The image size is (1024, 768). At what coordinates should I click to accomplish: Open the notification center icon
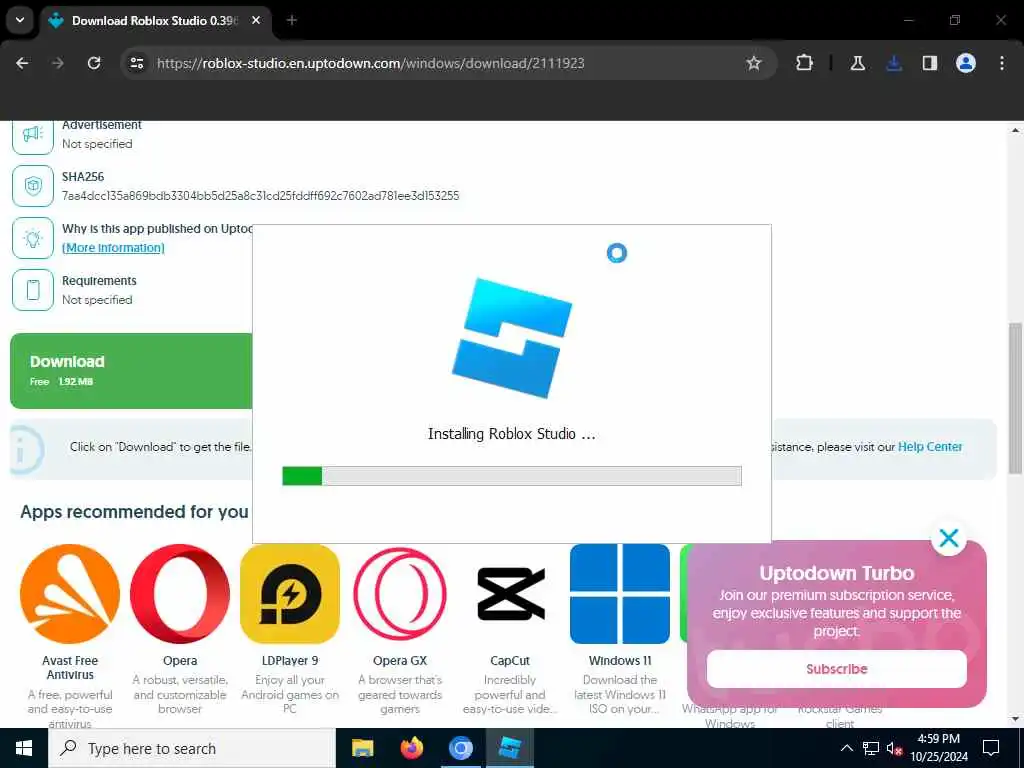click(991, 748)
